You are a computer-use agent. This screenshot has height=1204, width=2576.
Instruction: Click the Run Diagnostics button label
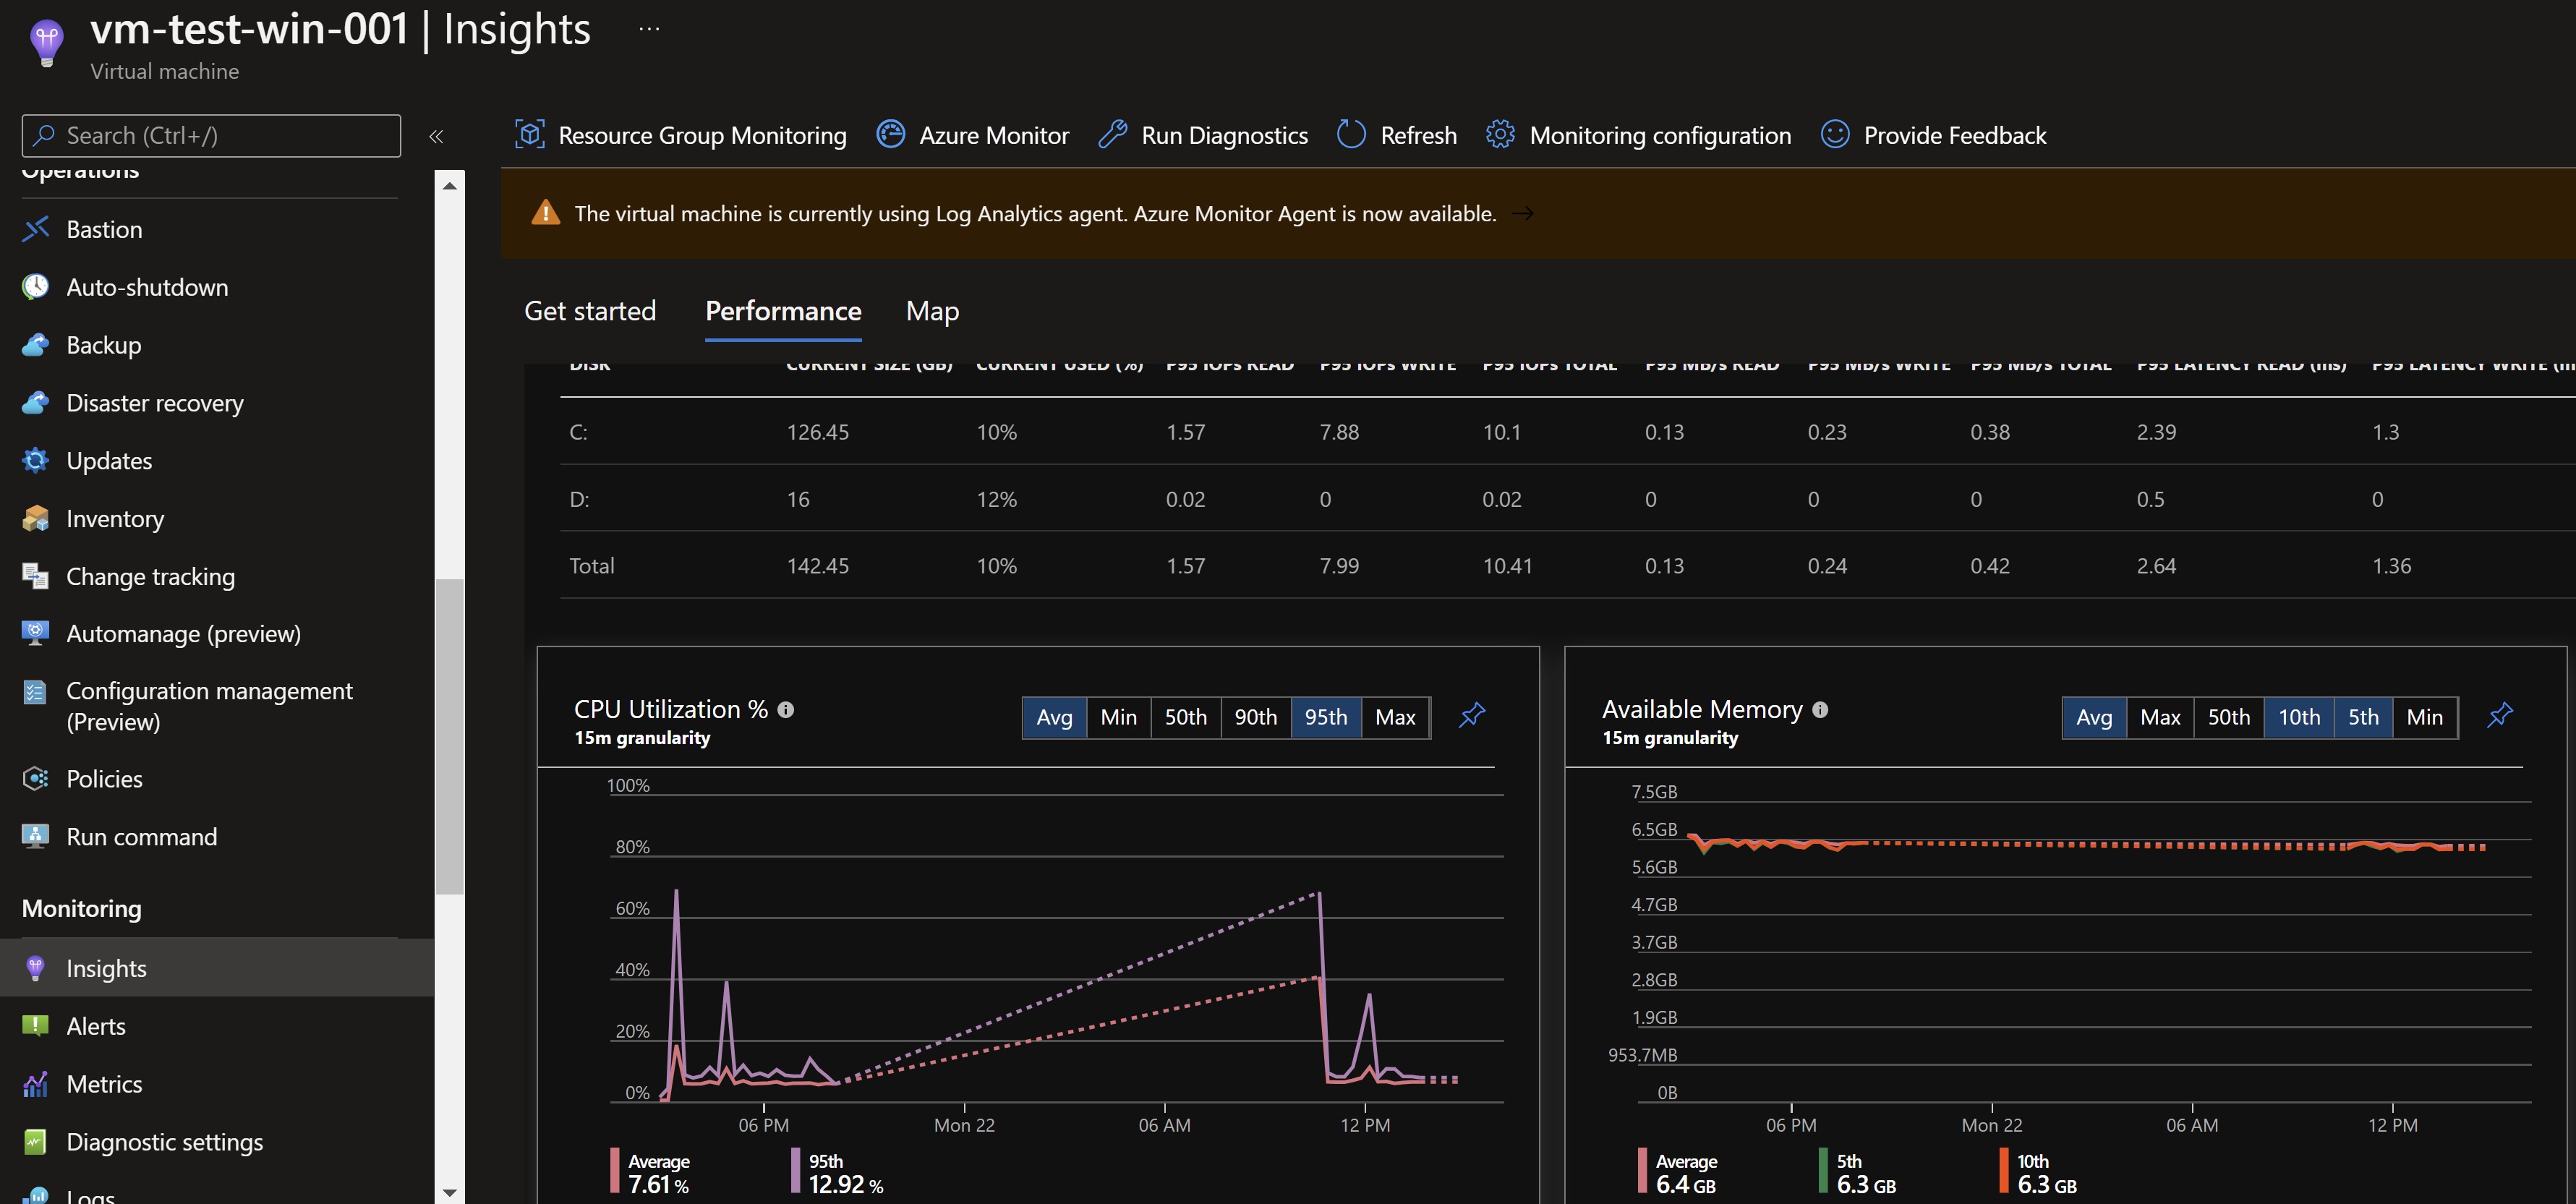point(1224,135)
